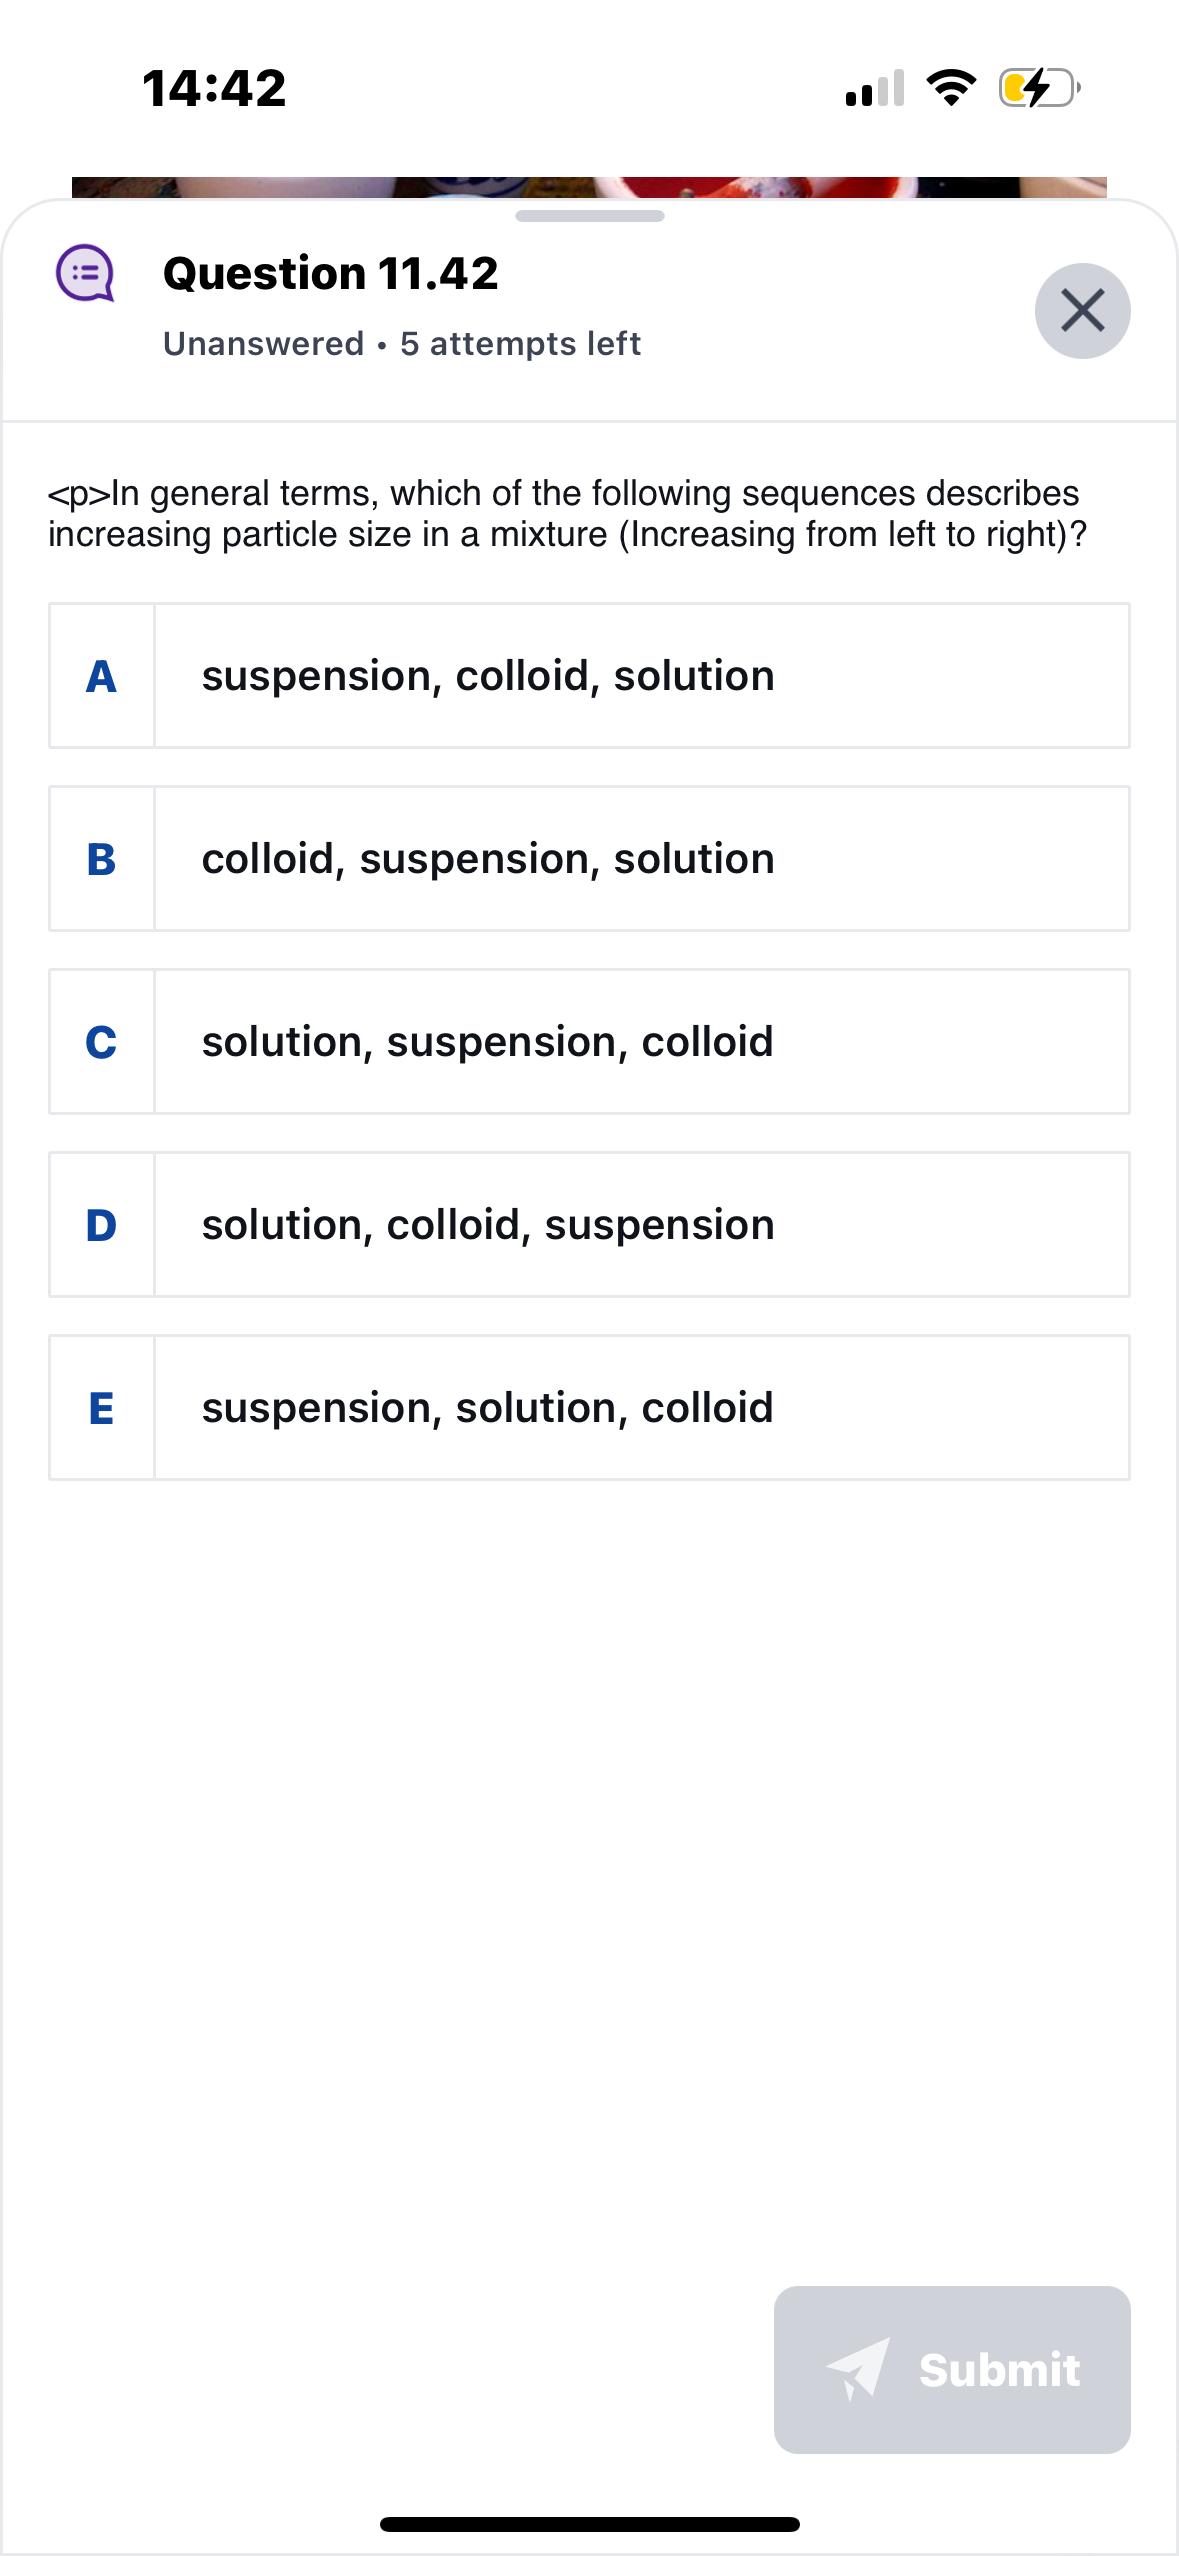Tap the 14:42 clock in status bar
This screenshot has height=2556, width=1179.
[x=214, y=88]
